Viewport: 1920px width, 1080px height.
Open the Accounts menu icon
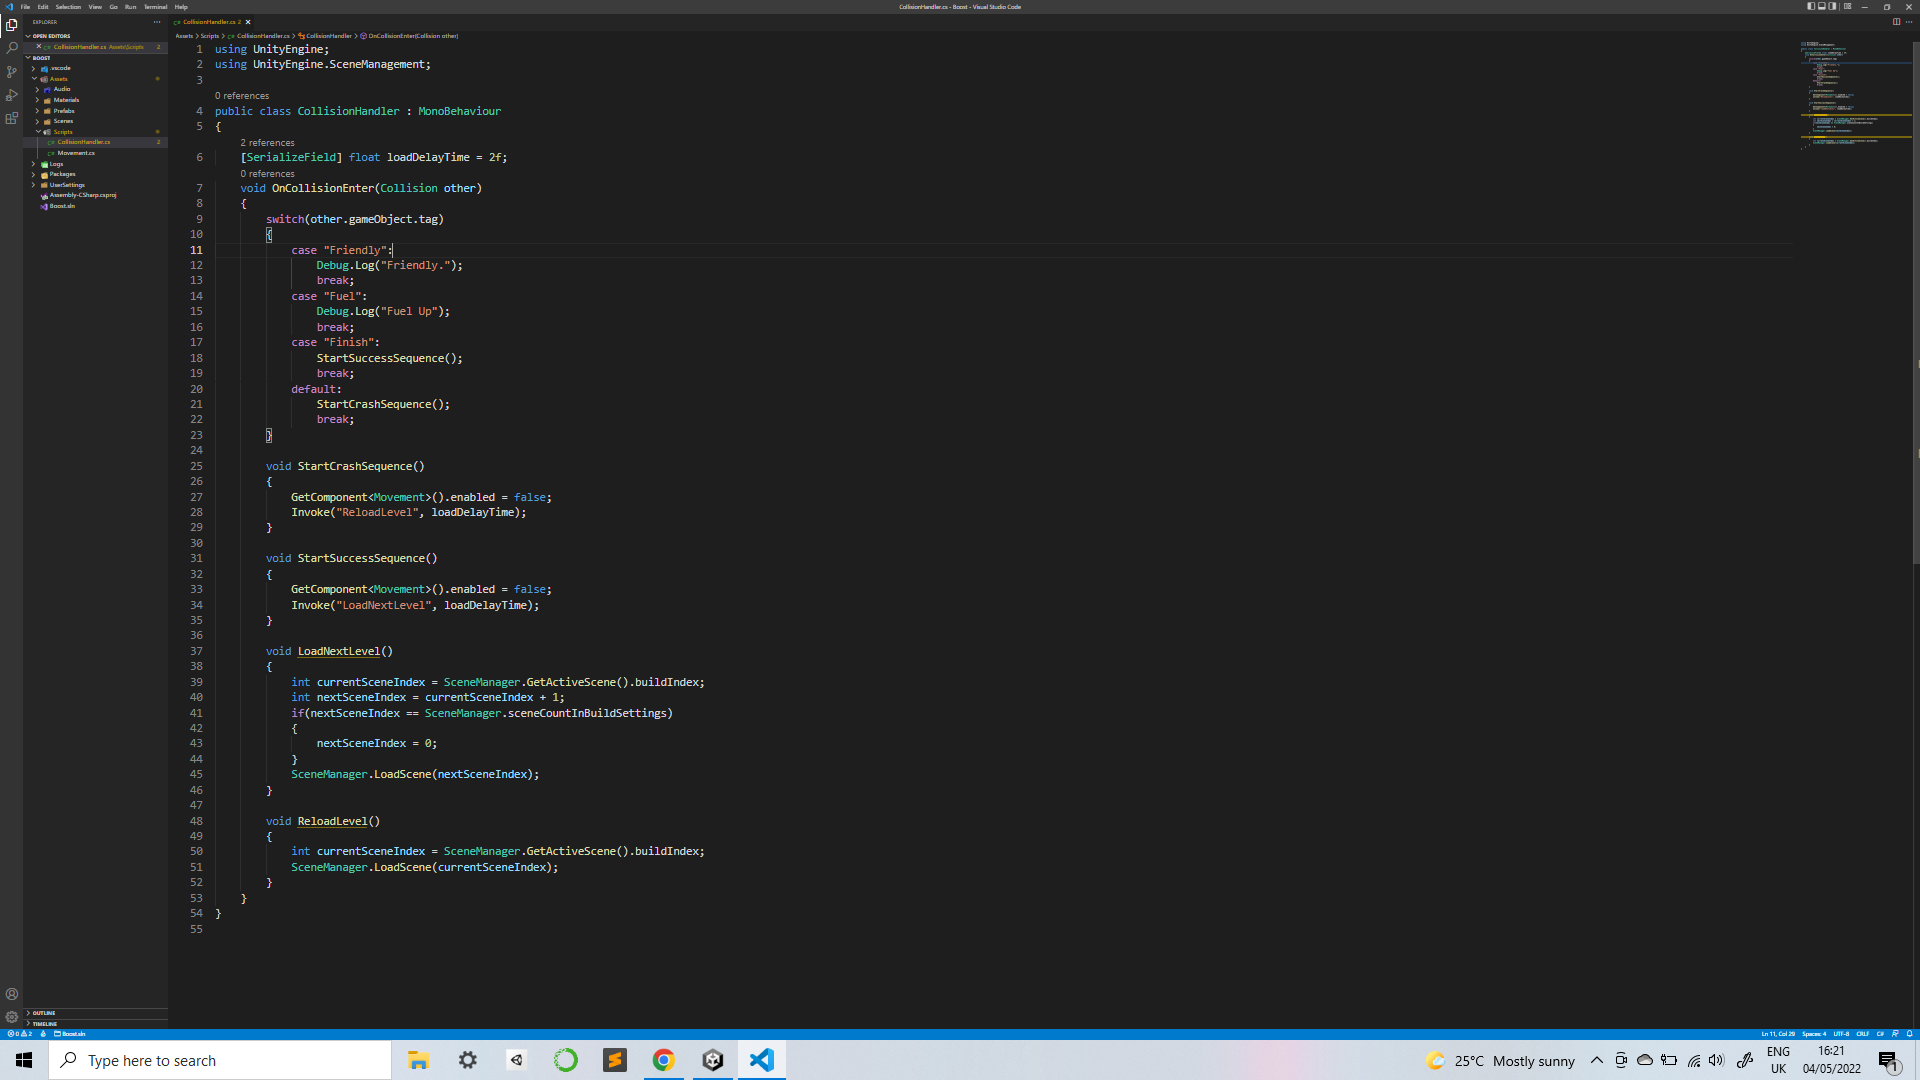tap(12, 994)
